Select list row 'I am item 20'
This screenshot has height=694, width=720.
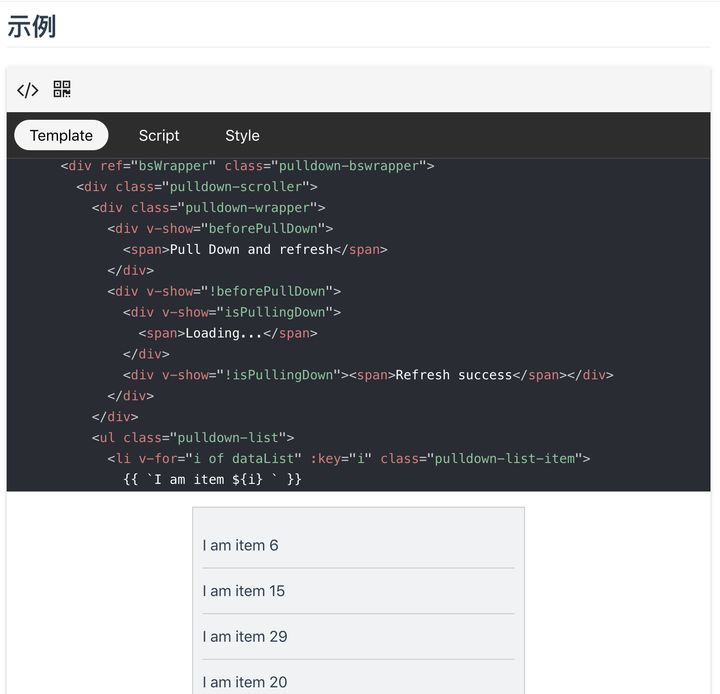[358, 677]
